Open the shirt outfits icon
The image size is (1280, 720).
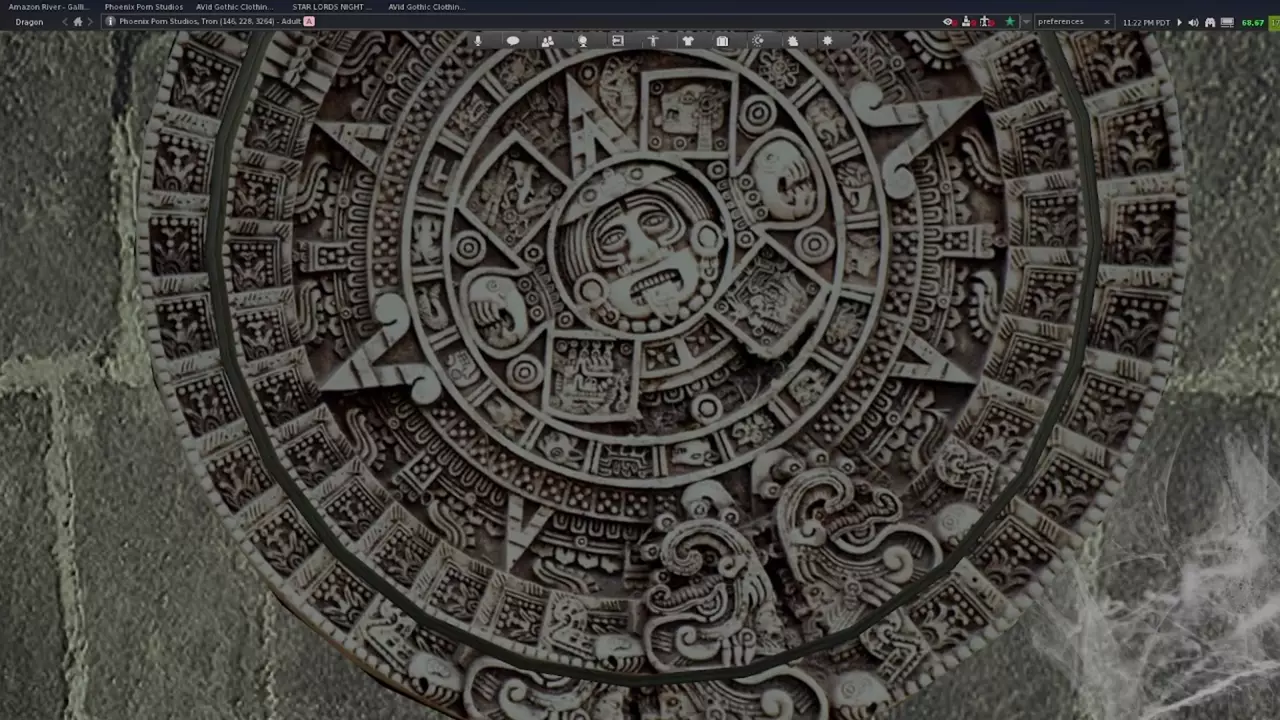[688, 41]
